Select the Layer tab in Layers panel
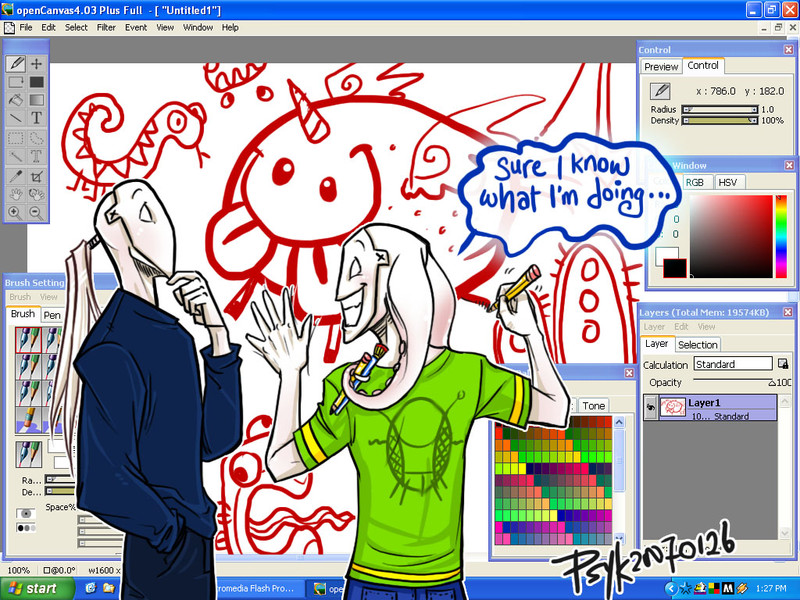 (x=657, y=344)
